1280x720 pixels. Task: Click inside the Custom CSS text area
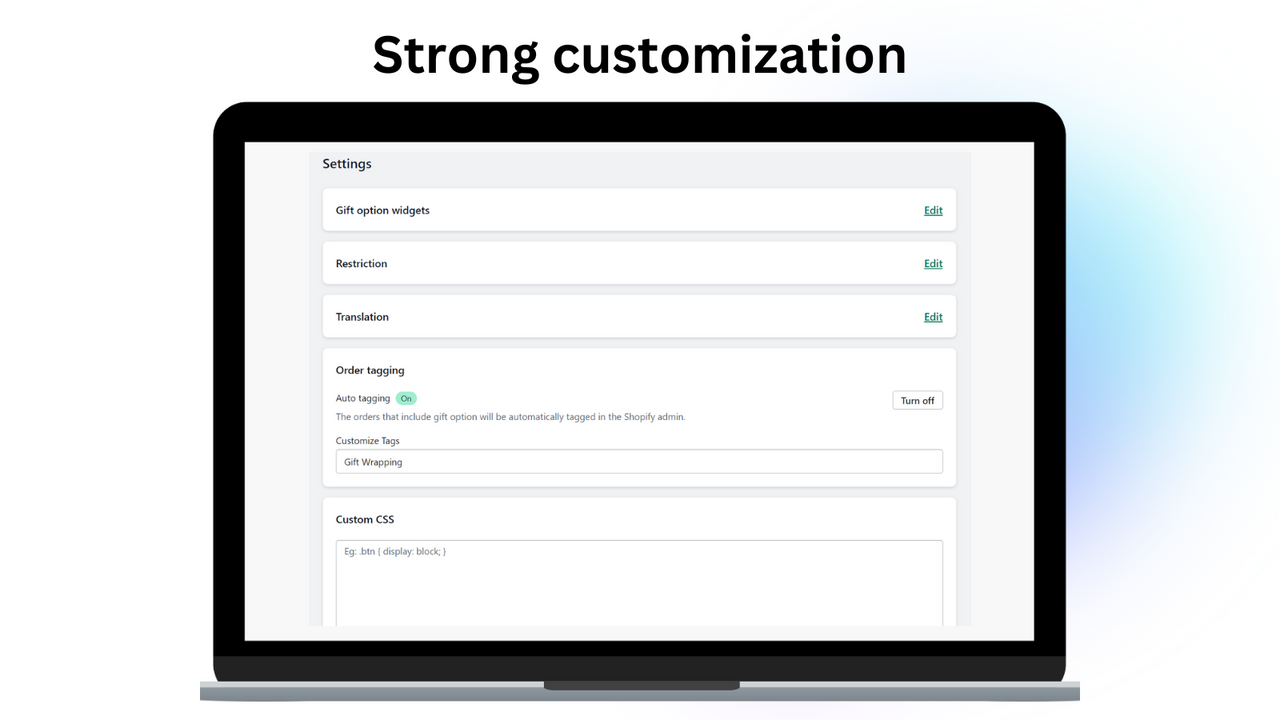pyautogui.click(x=639, y=584)
